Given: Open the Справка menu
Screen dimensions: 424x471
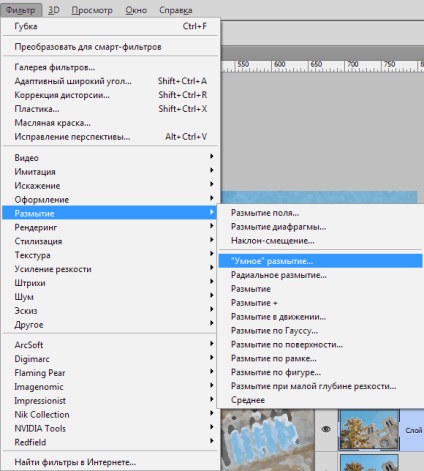Looking at the screenshot, I should (x=176, y=10).
